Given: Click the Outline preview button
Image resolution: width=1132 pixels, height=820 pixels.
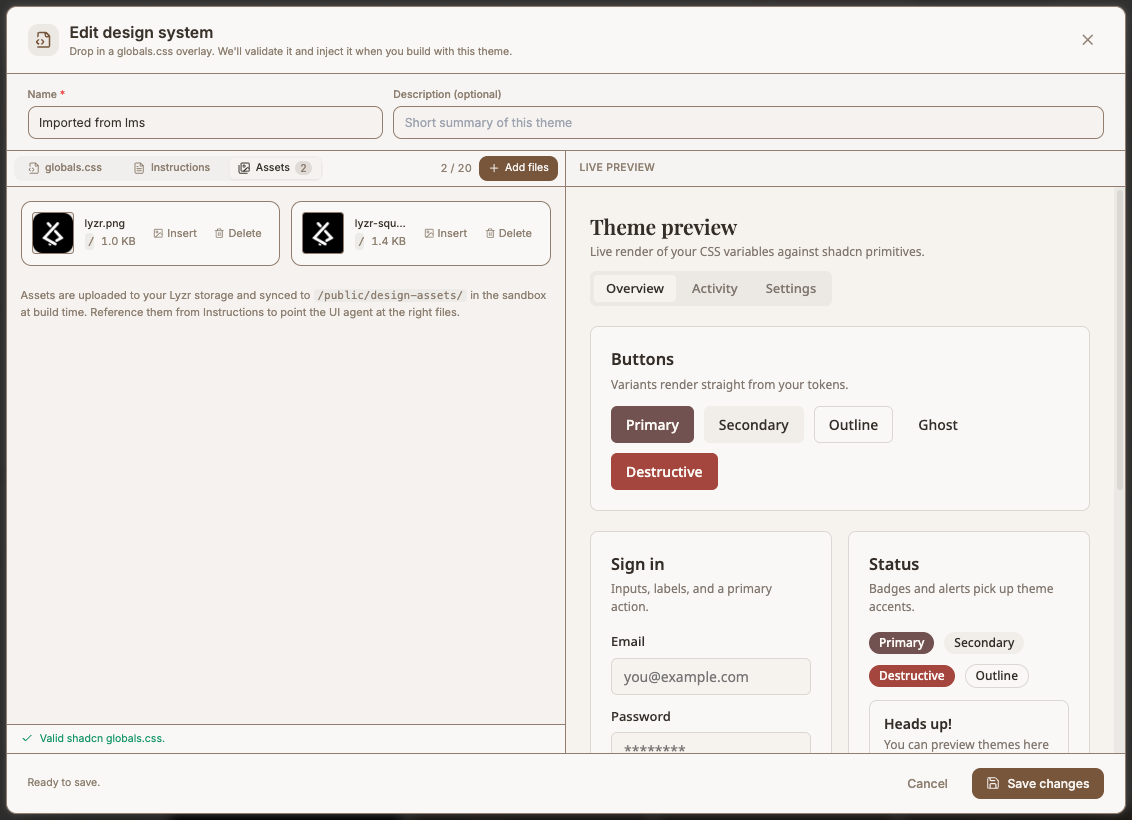Looking at the screenshot, I should (853, 424).
